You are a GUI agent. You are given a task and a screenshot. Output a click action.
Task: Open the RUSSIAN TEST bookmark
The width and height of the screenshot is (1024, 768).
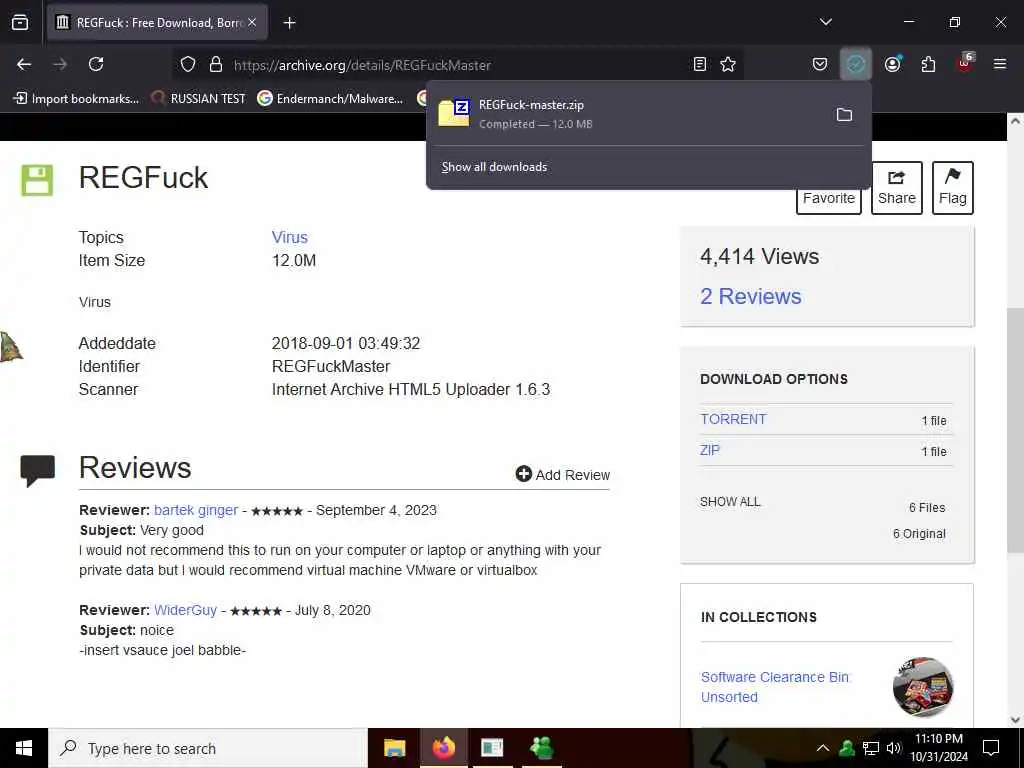click(198, 99)
